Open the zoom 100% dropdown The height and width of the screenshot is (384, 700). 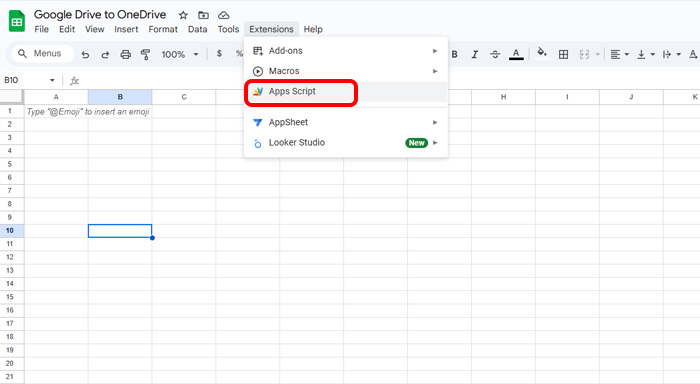point(179,54)
